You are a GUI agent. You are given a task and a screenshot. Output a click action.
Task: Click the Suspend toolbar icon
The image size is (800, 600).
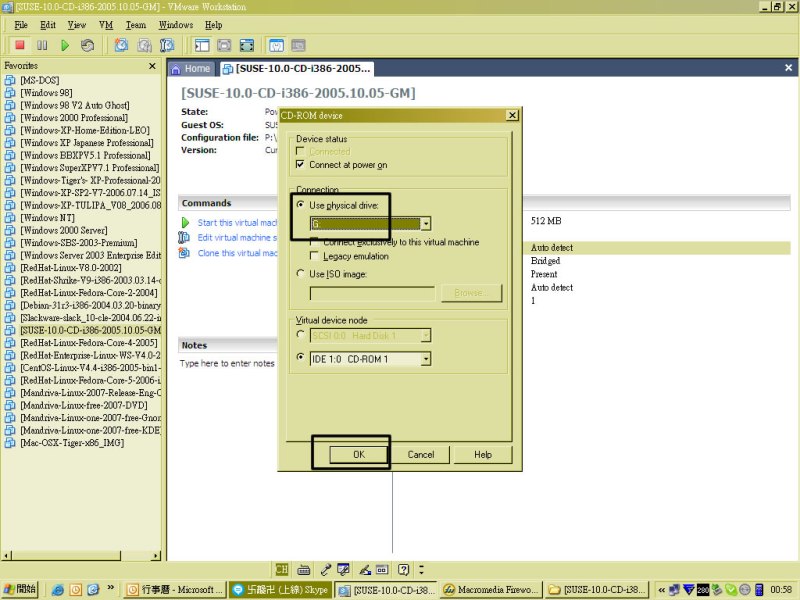pos(42,45)
